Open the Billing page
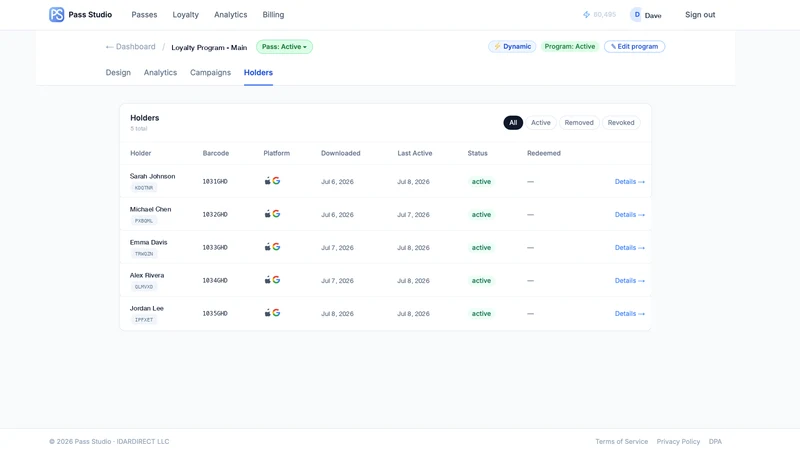Viewport: 800px width, 450px height. [273, 15]
